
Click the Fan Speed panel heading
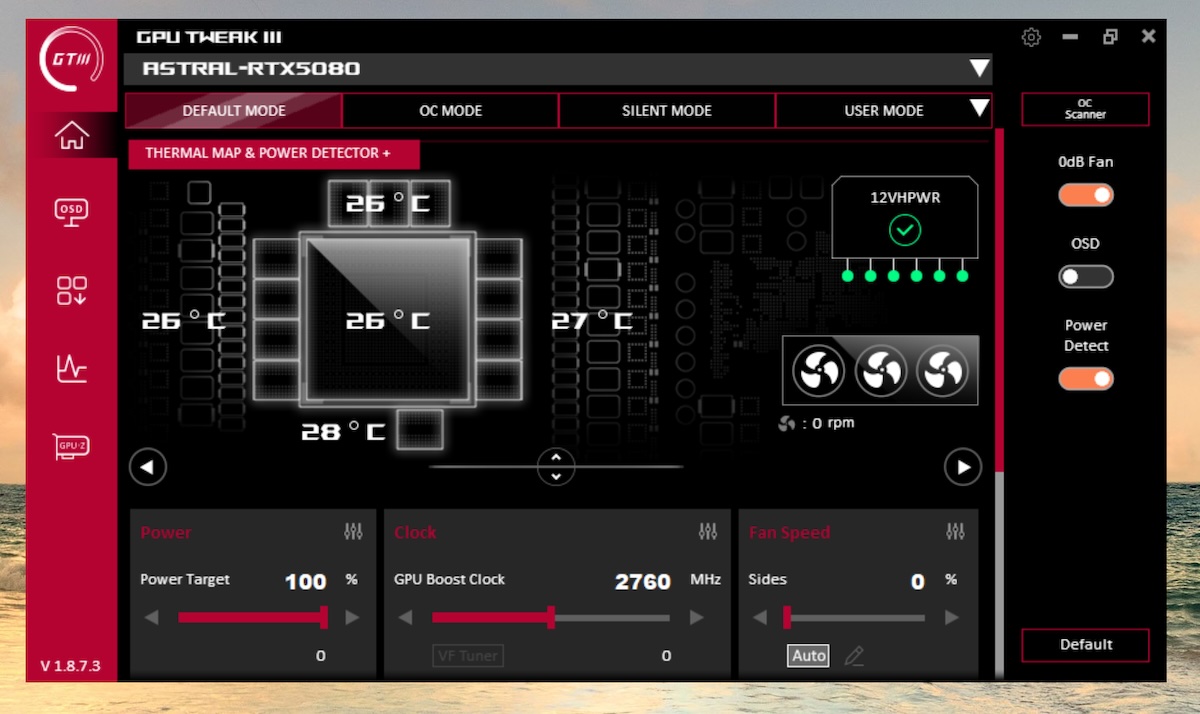pos(789,533)
